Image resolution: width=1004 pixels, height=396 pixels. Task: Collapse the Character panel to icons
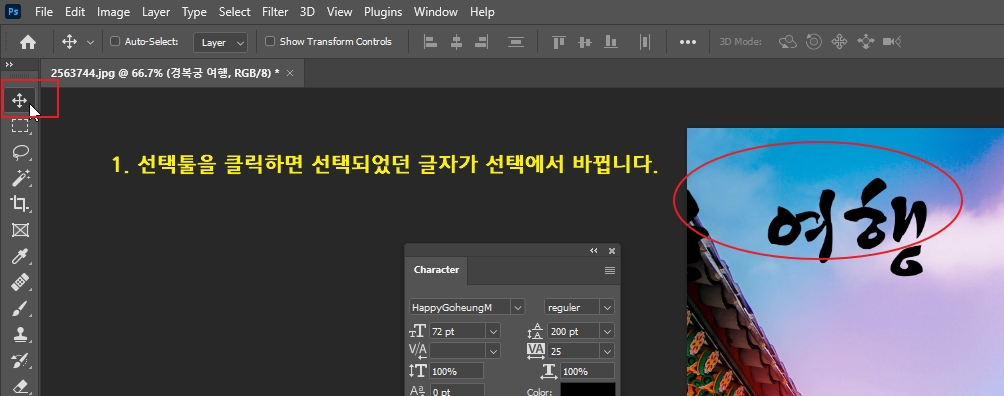[594, 251]
